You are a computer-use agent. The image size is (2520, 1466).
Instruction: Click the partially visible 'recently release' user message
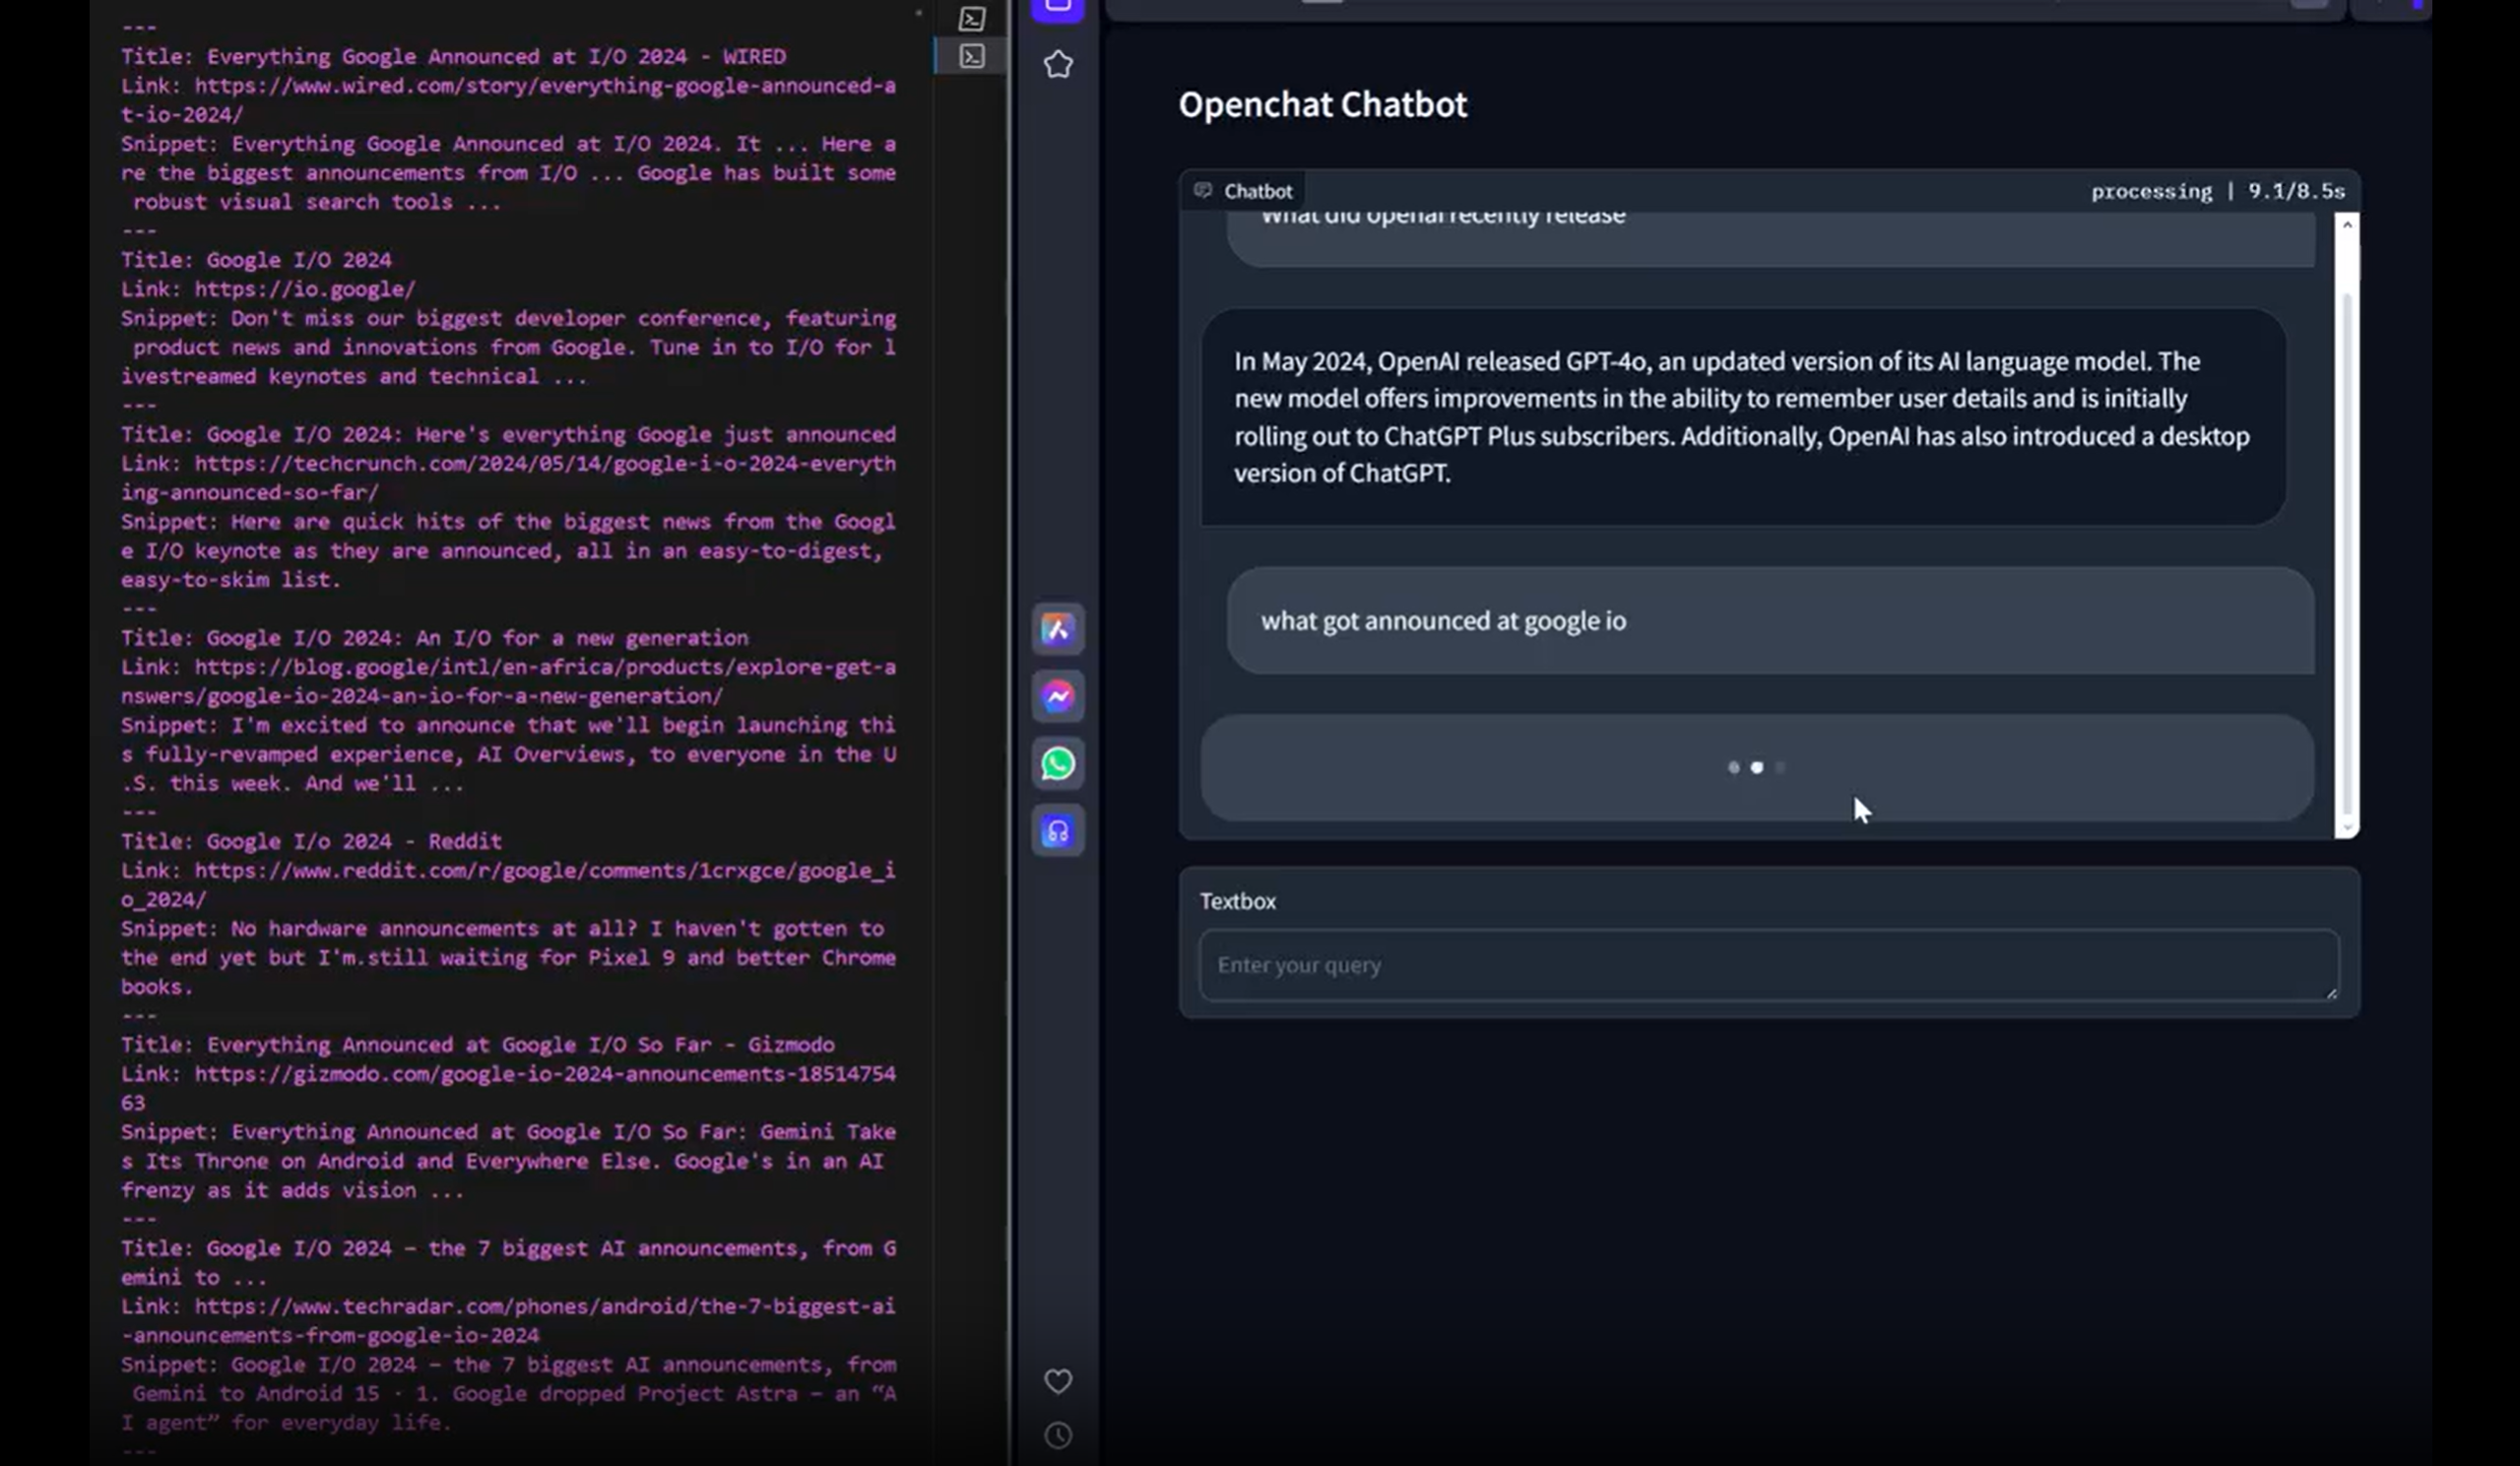(1770, 239)
